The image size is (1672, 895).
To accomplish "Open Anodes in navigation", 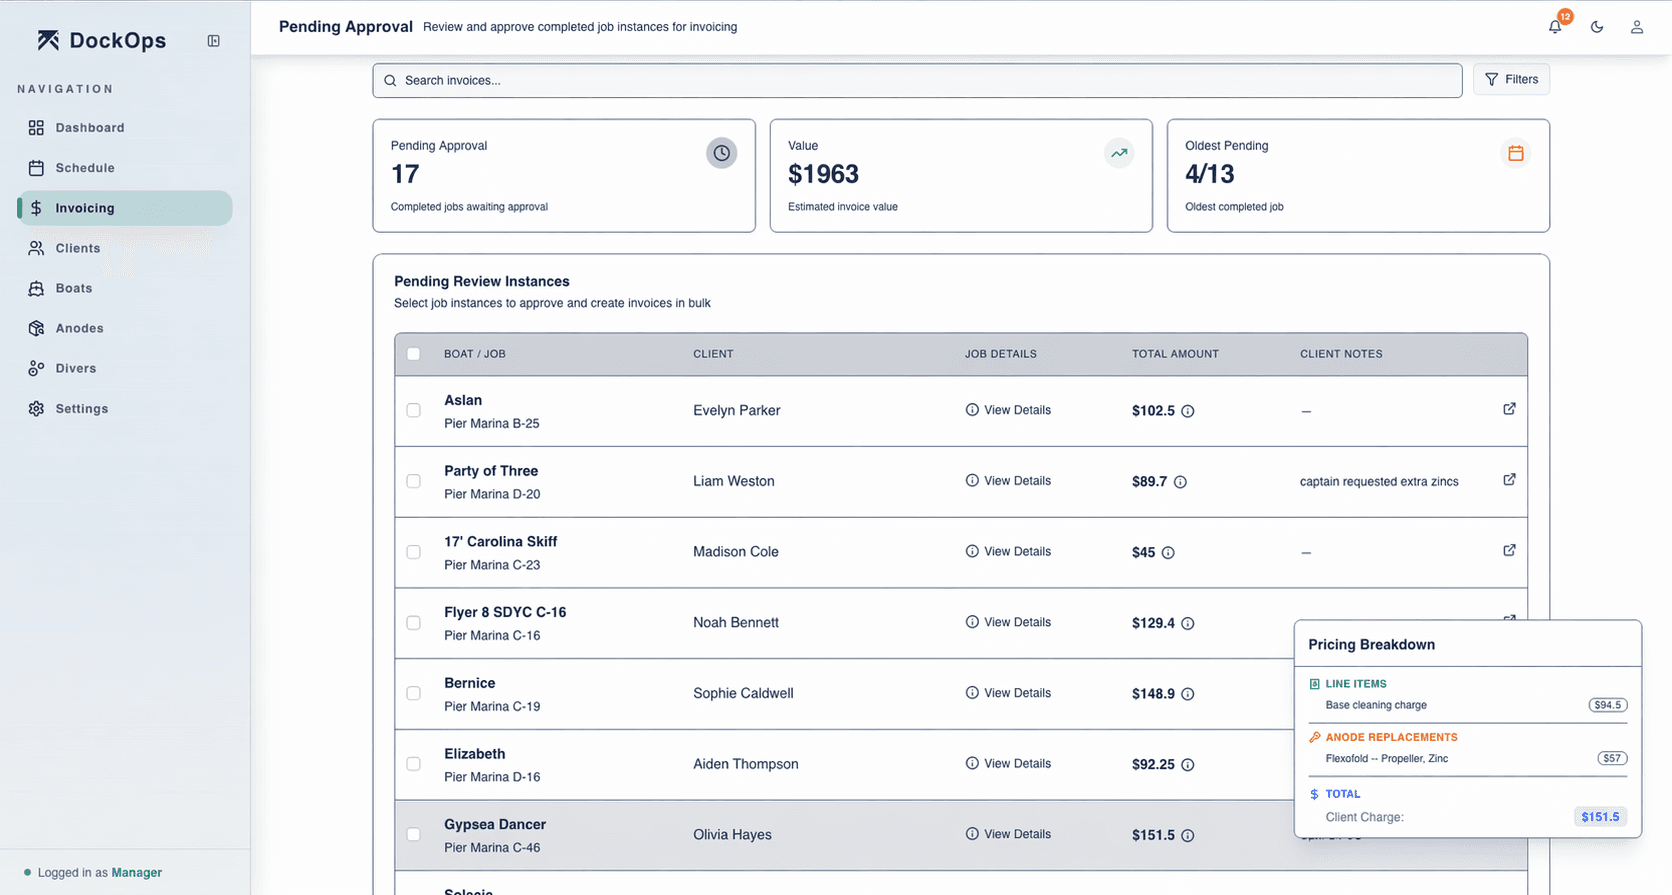I will tap(125, 328).
